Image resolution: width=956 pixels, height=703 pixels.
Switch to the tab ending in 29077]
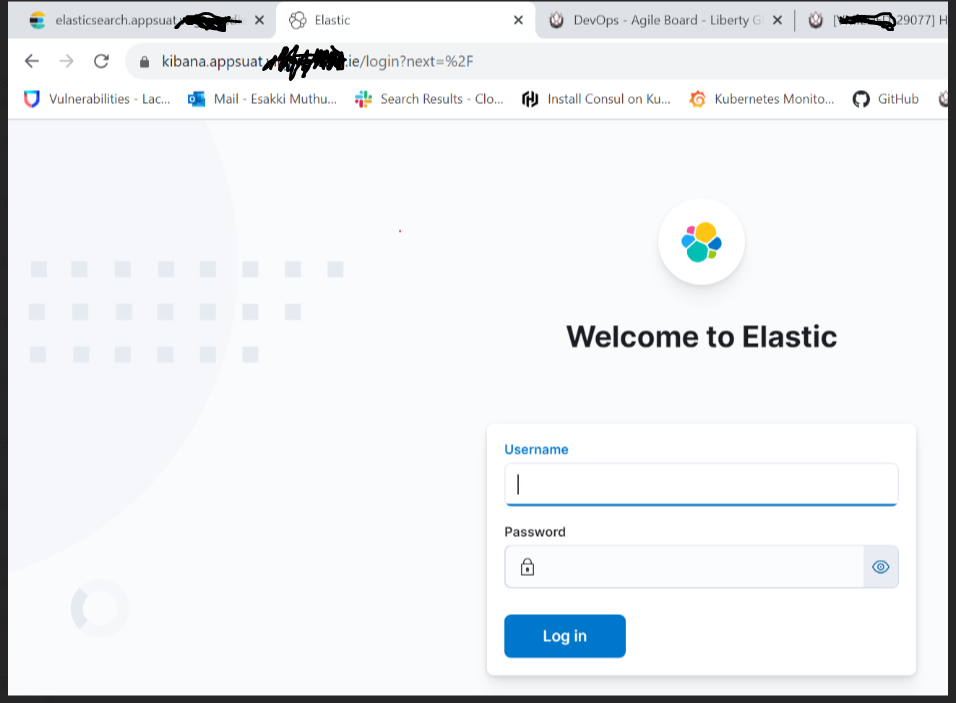click(878, 20)
